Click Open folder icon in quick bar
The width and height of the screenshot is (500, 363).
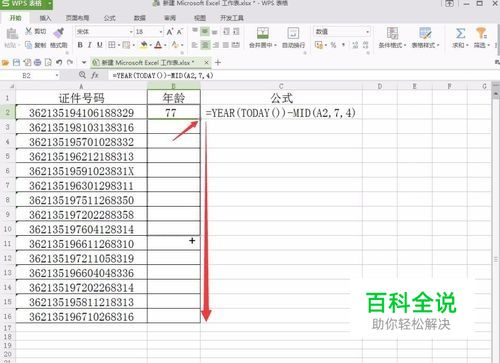[x=5, y=62]
